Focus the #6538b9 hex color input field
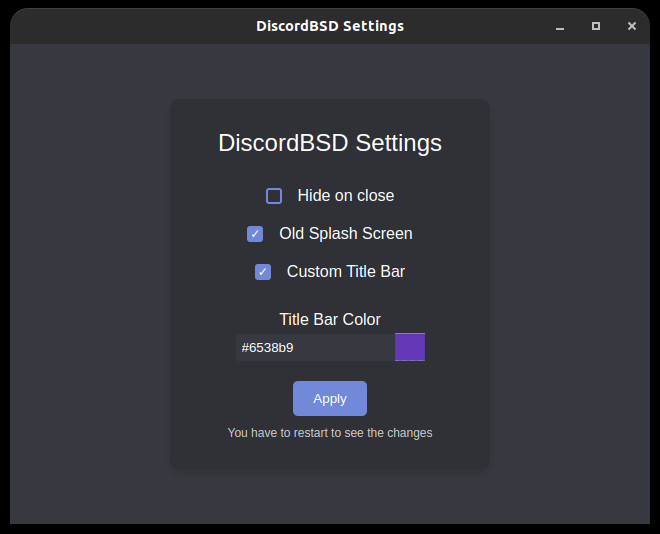This screenshot has height=534, width=660. pos(315,348)
